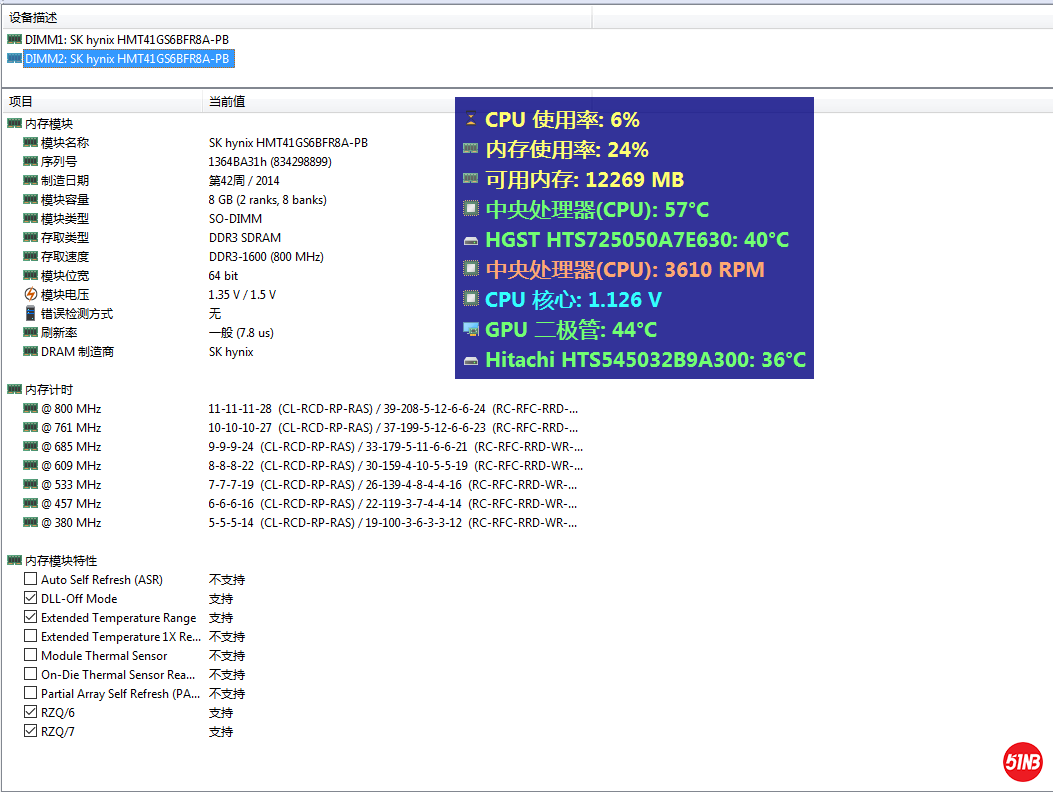This screenshot has height=792, width=1053.
Task: Select the DIMM2 SK hynix device entry
Action: click(x=127, y=59)
